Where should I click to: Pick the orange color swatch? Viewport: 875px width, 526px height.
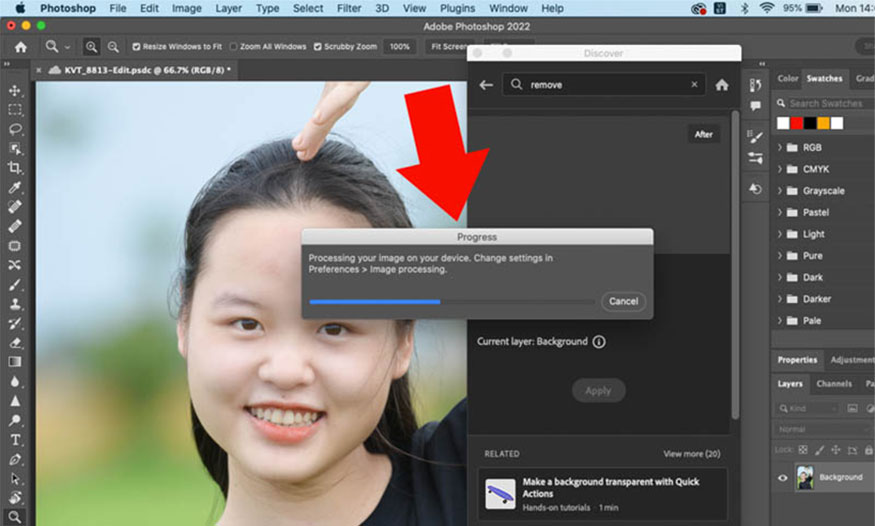click(x=823, y=123)
